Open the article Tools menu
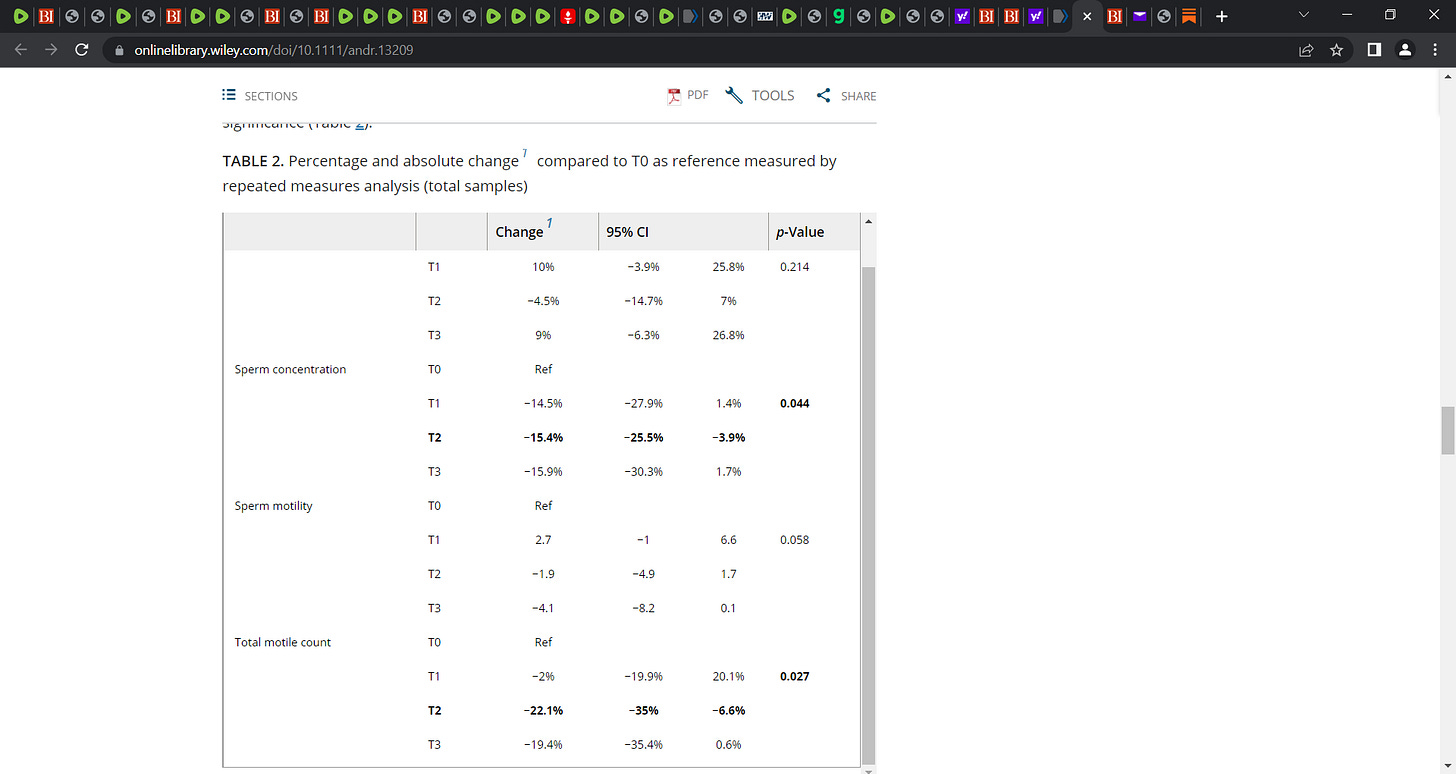The width and height of the screenshot is (1456, 774). 760,95
